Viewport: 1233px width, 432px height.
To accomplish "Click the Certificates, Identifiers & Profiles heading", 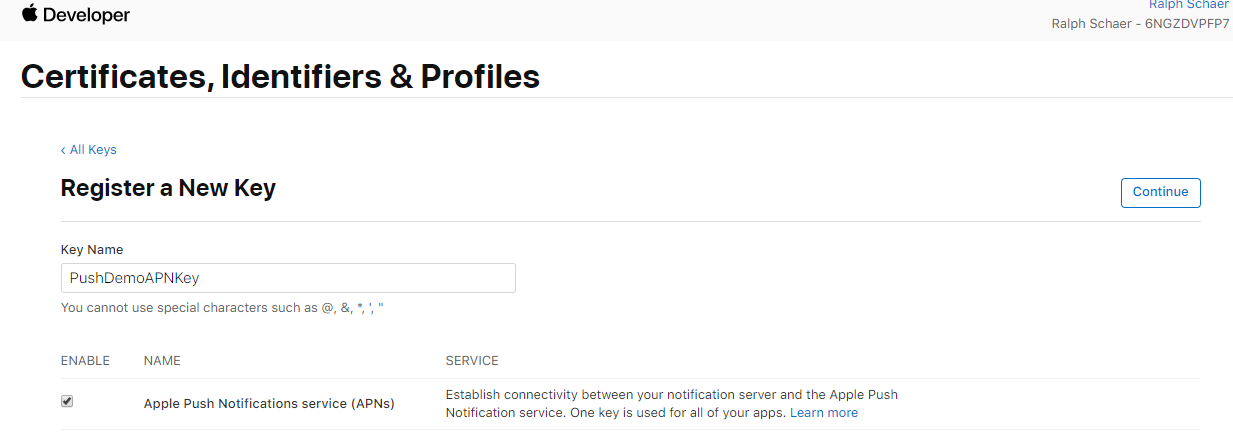I will pyautogui.click(x=280, y=76).
